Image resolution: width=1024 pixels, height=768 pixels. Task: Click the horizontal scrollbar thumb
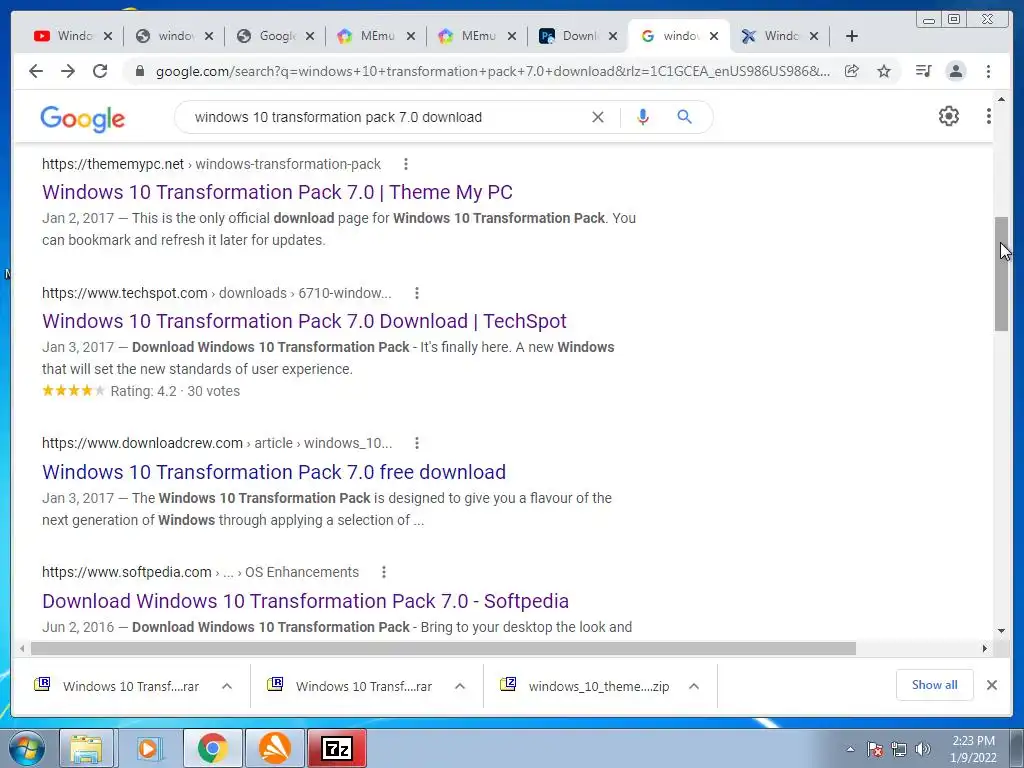click(443, 648)
